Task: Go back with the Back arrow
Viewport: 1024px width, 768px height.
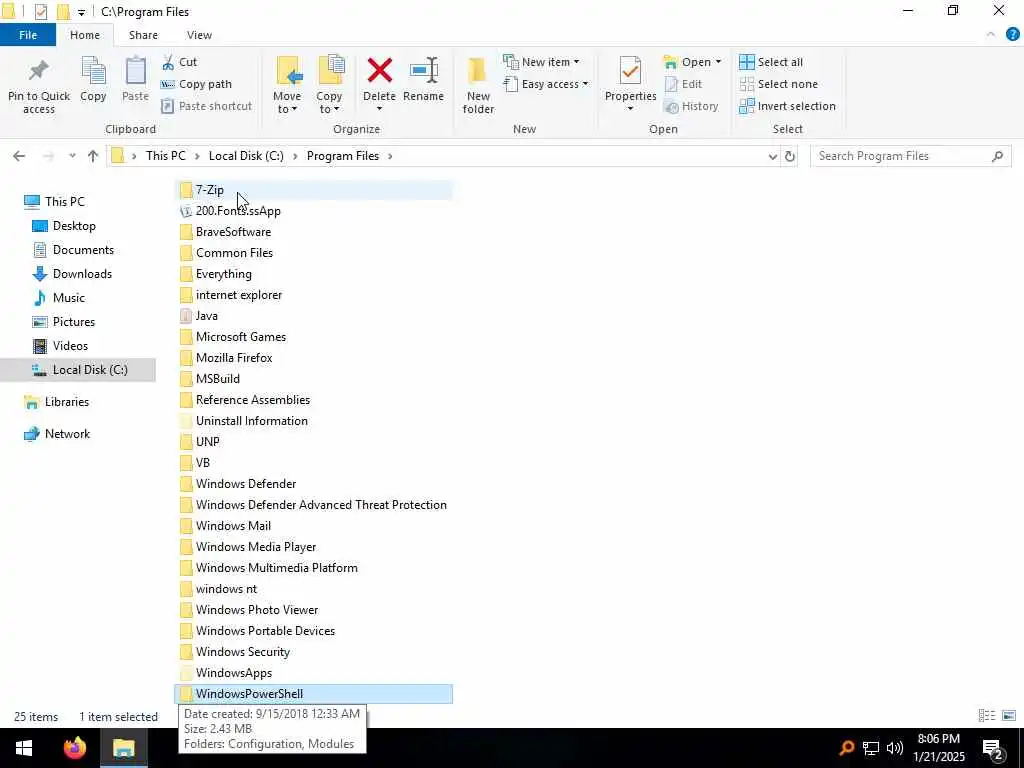Action: [19, 156]
